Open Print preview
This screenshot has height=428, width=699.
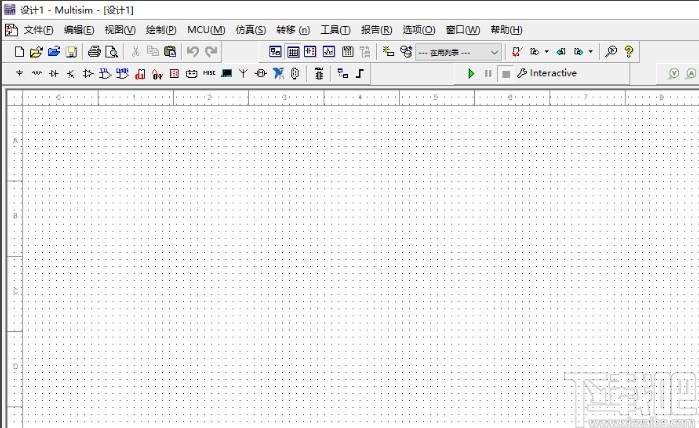pyautogui.click(x=111, y=52)
